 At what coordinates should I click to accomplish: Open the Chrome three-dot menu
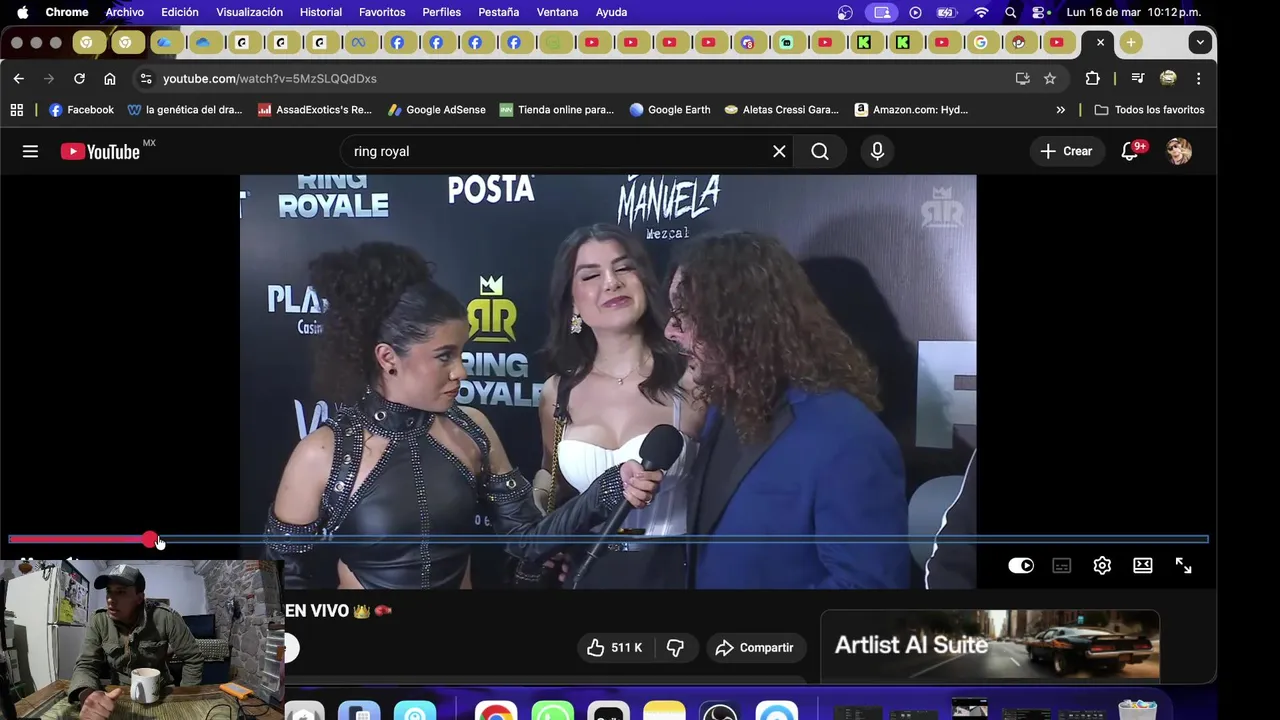tap(1198, 78)
